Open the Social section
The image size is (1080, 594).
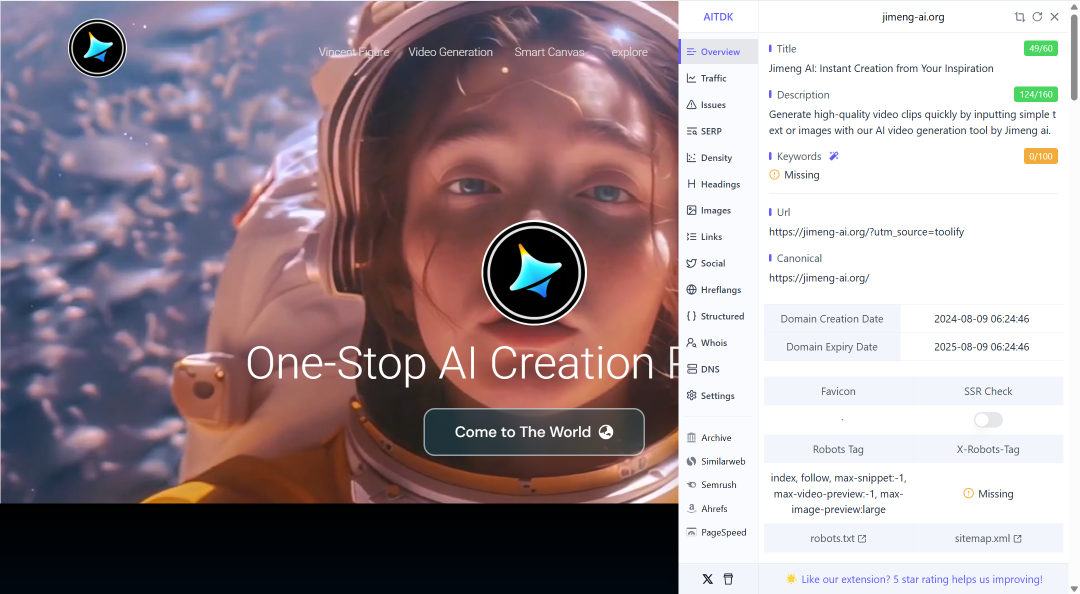coord(718,263)
